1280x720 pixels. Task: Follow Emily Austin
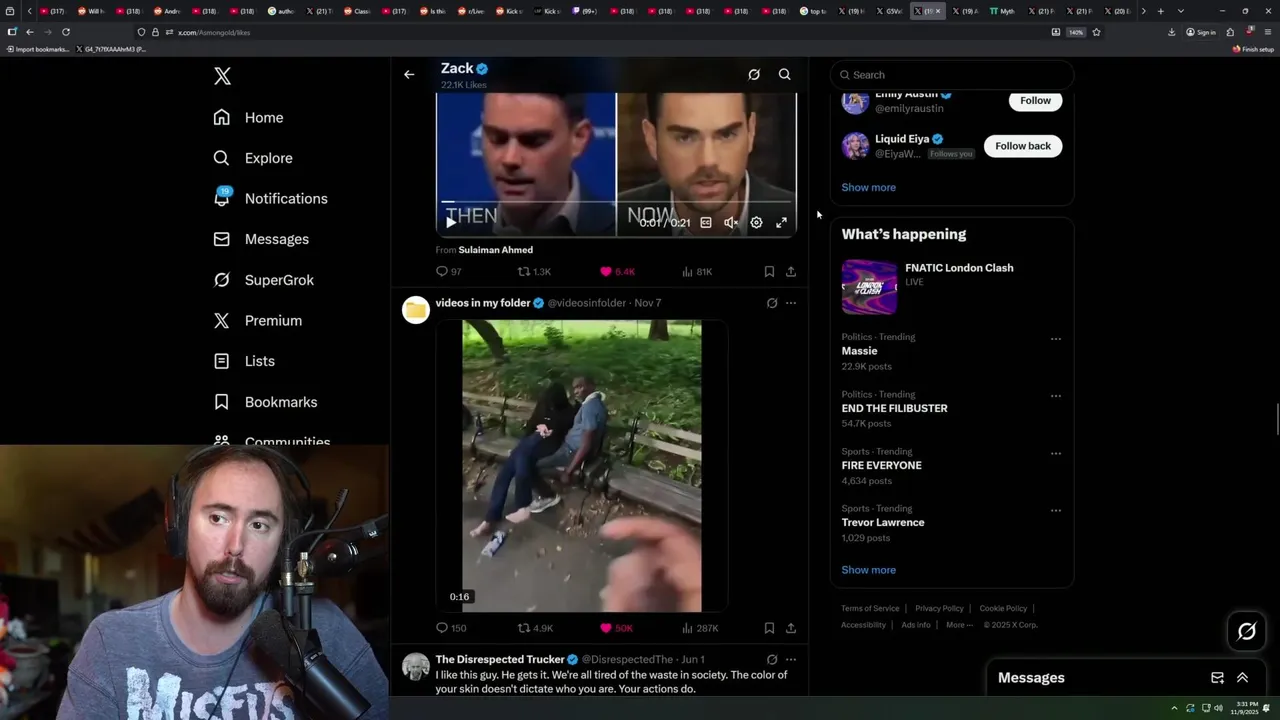pyautogui.click(x=1035, y=100)
